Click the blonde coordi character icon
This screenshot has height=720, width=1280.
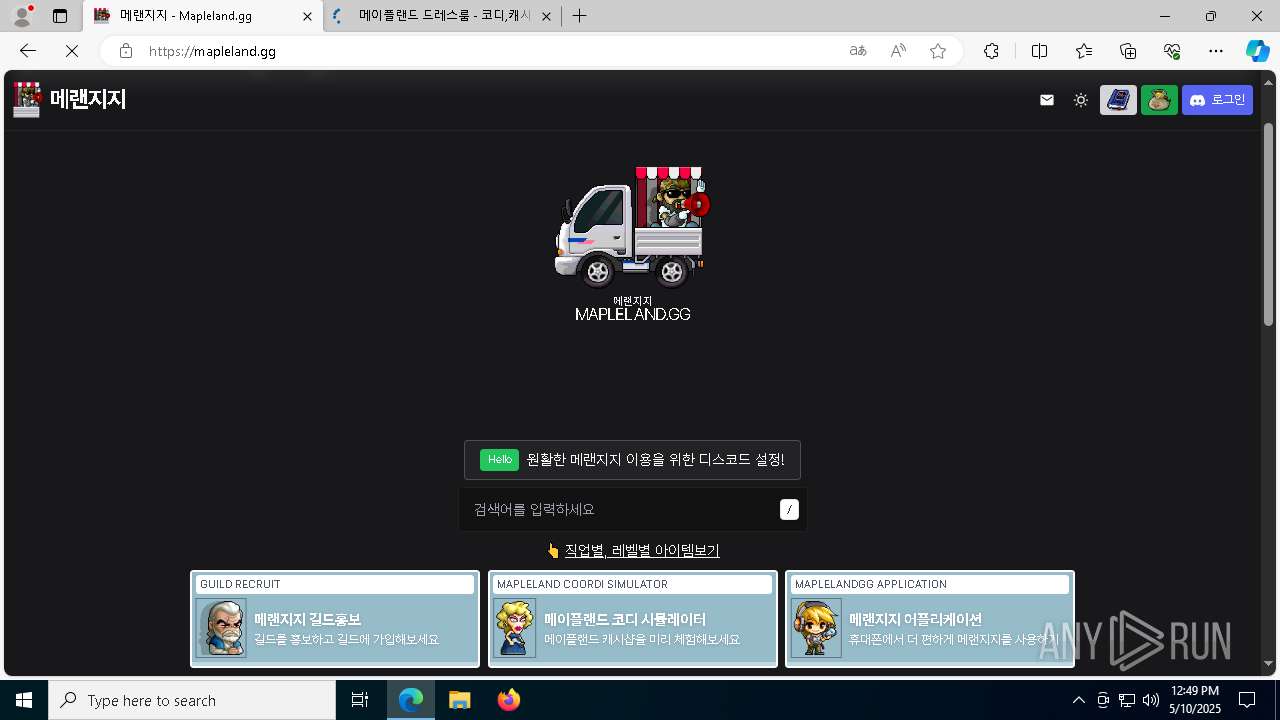tap(514, 628)
